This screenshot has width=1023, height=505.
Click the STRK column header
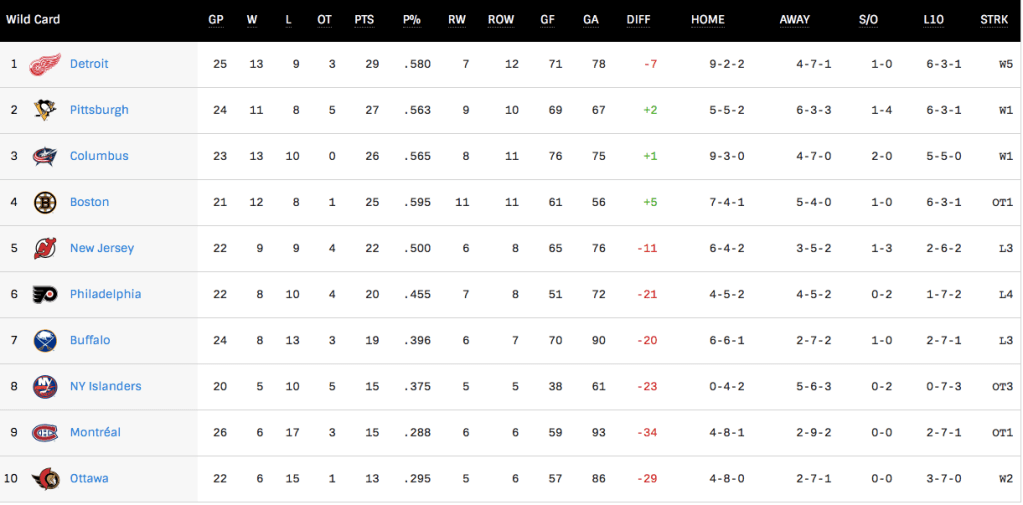[994, 20]
